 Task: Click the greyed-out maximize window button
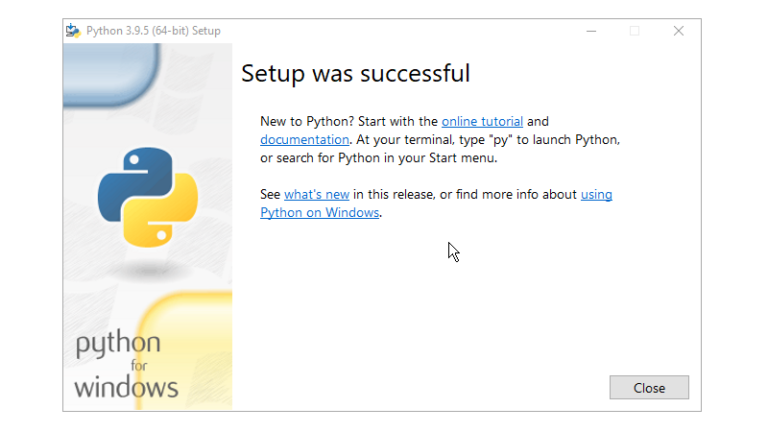[634, 31]
